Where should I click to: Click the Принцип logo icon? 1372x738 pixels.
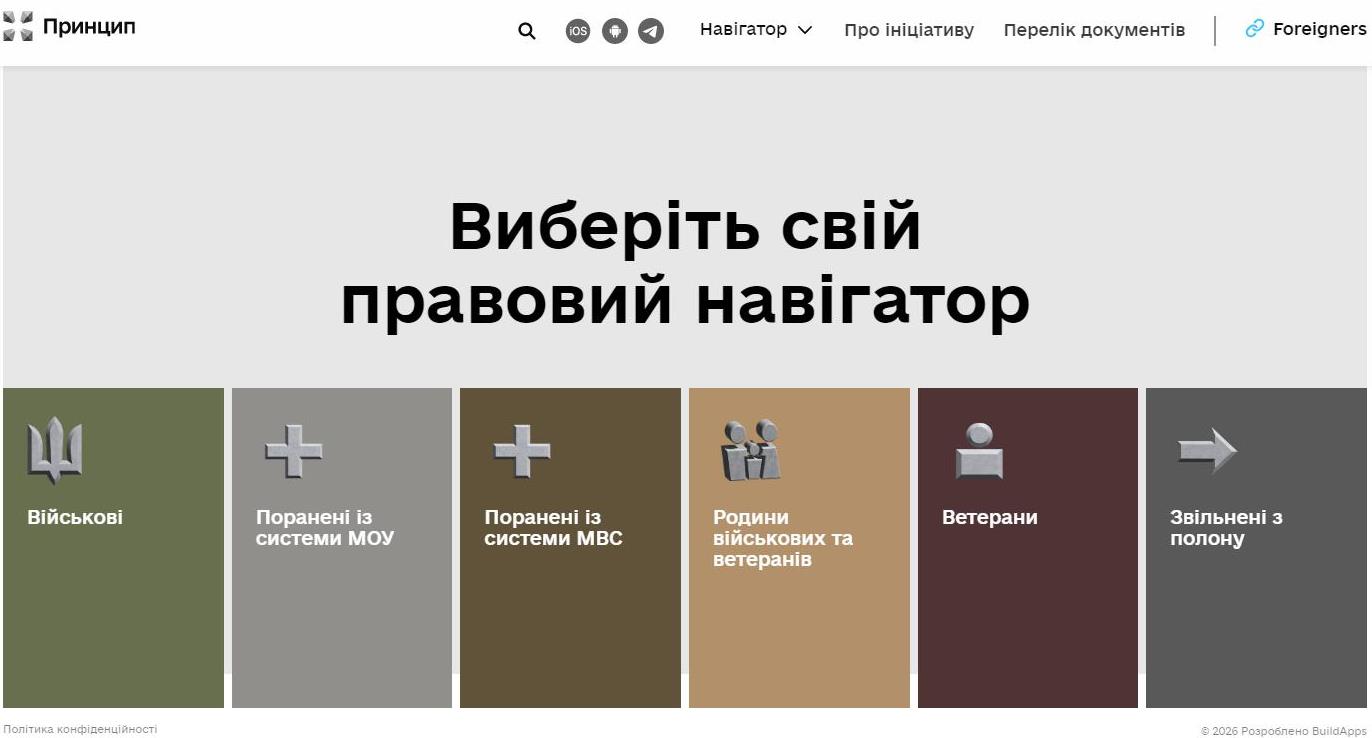coord(18,27)
